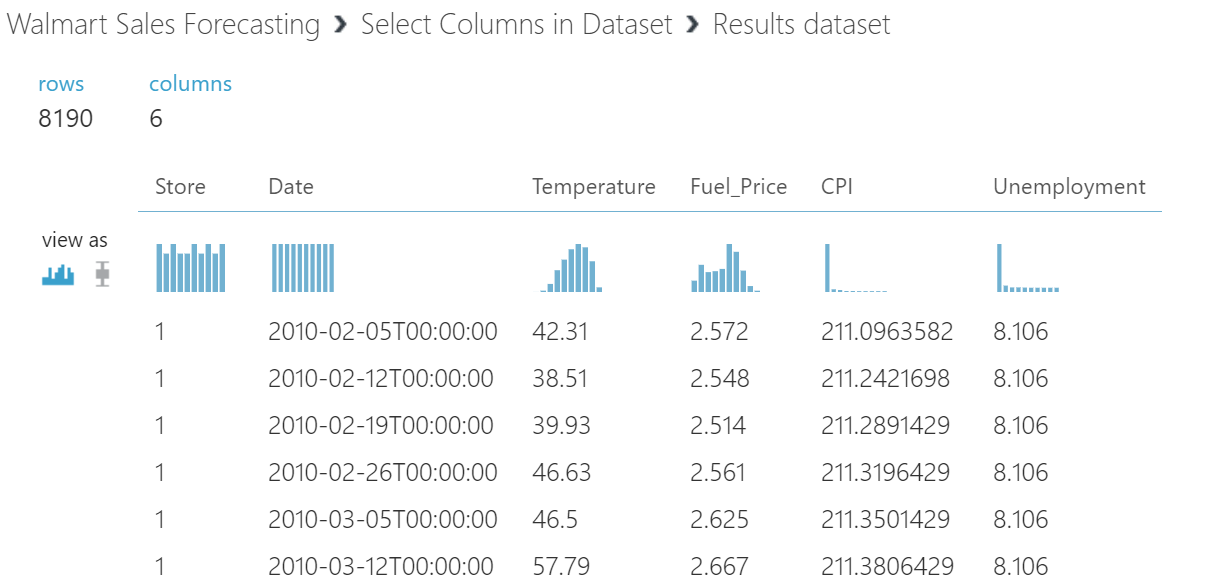This screenshot has height=584, width=1232.
Task: Click Store value in 2010-02-12 row
Action: click(x=160, y=378)
